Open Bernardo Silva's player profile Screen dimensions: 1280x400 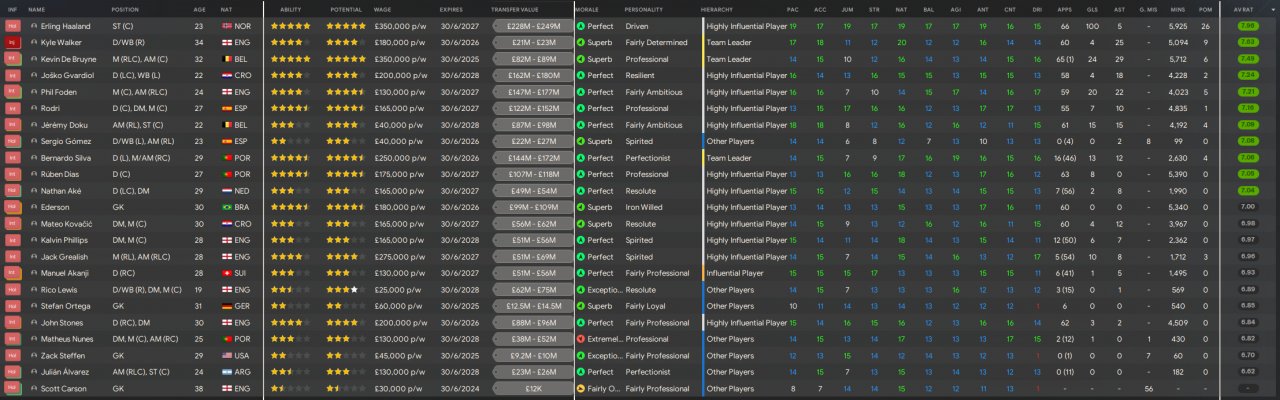(66, 158)
